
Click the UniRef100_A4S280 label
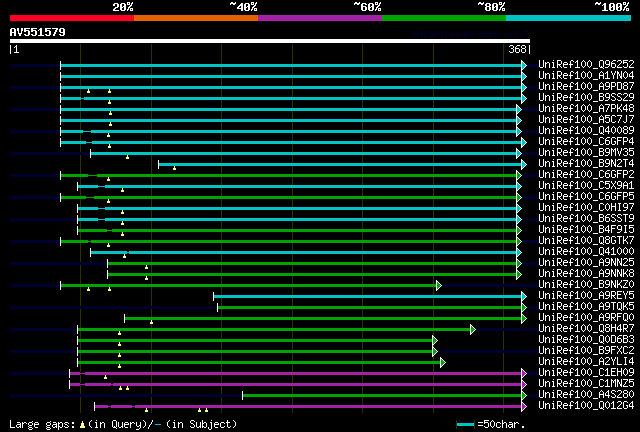[586, 395]
